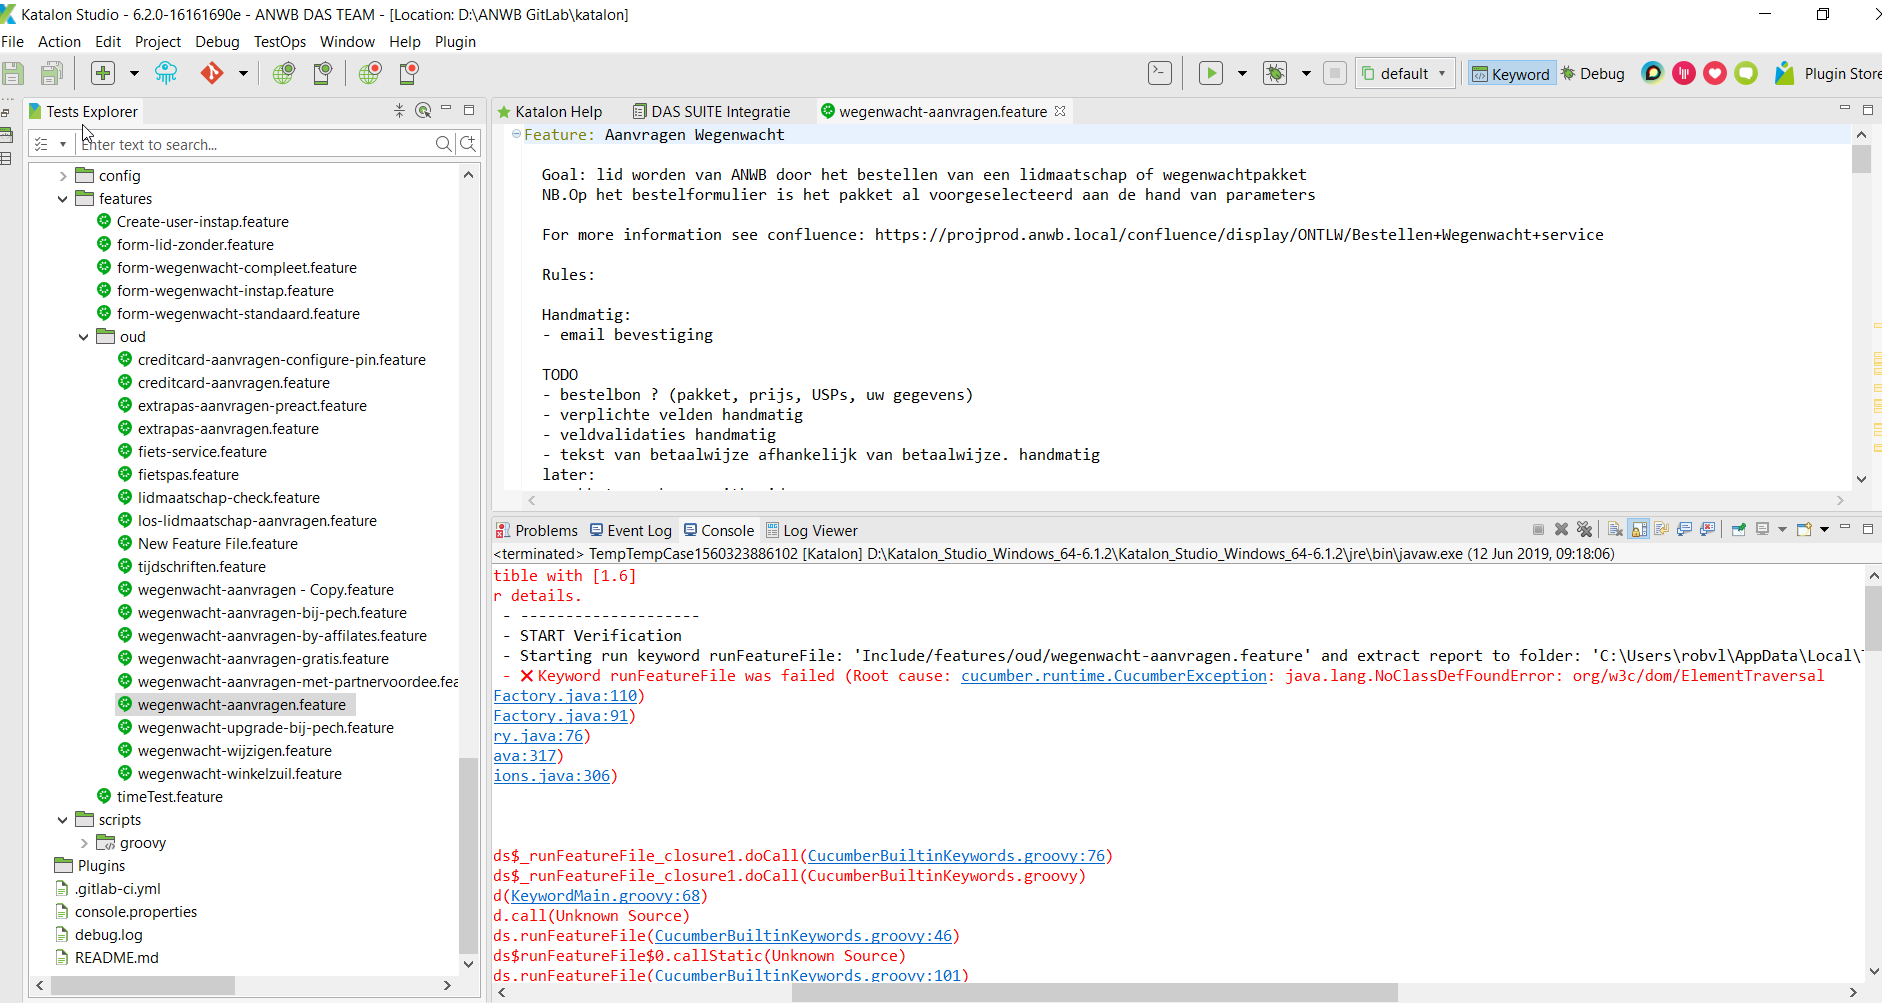
Task: Click the green plus New item icon
Action: point(103,73)
